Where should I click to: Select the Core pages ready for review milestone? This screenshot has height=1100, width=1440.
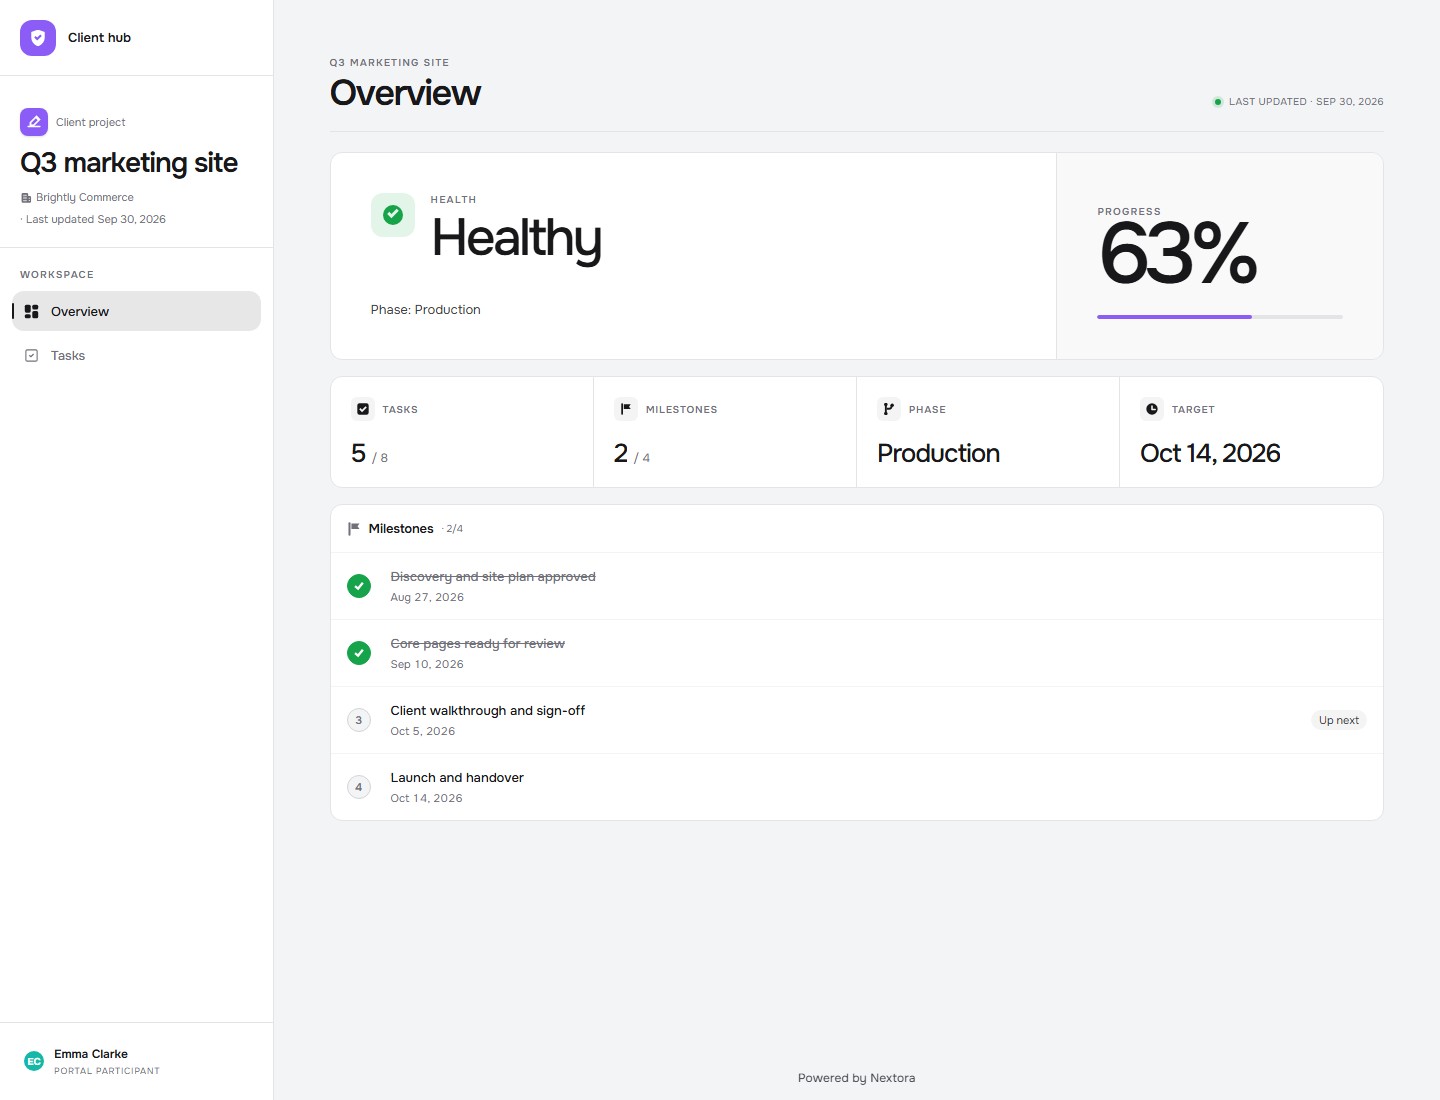click(857, 653)
